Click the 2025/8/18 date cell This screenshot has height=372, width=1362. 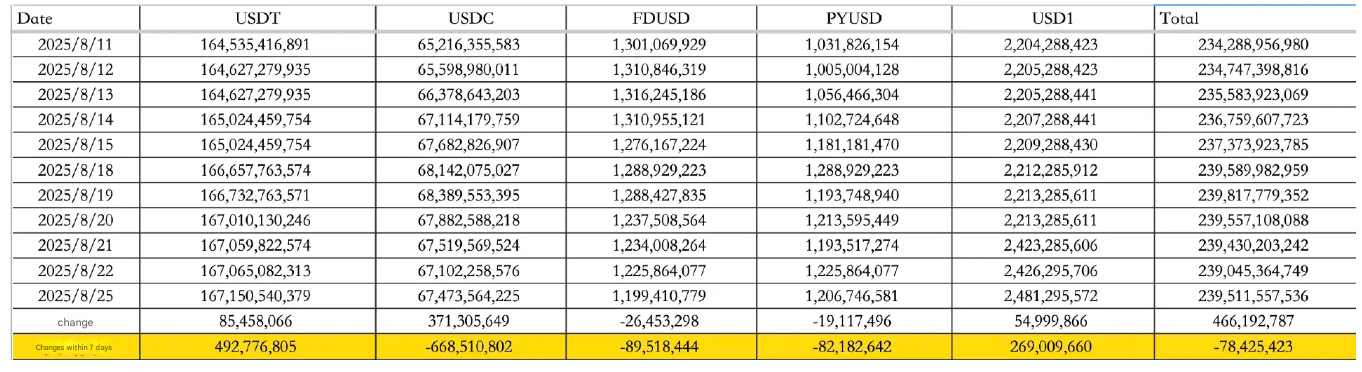[x=75, y=169]
